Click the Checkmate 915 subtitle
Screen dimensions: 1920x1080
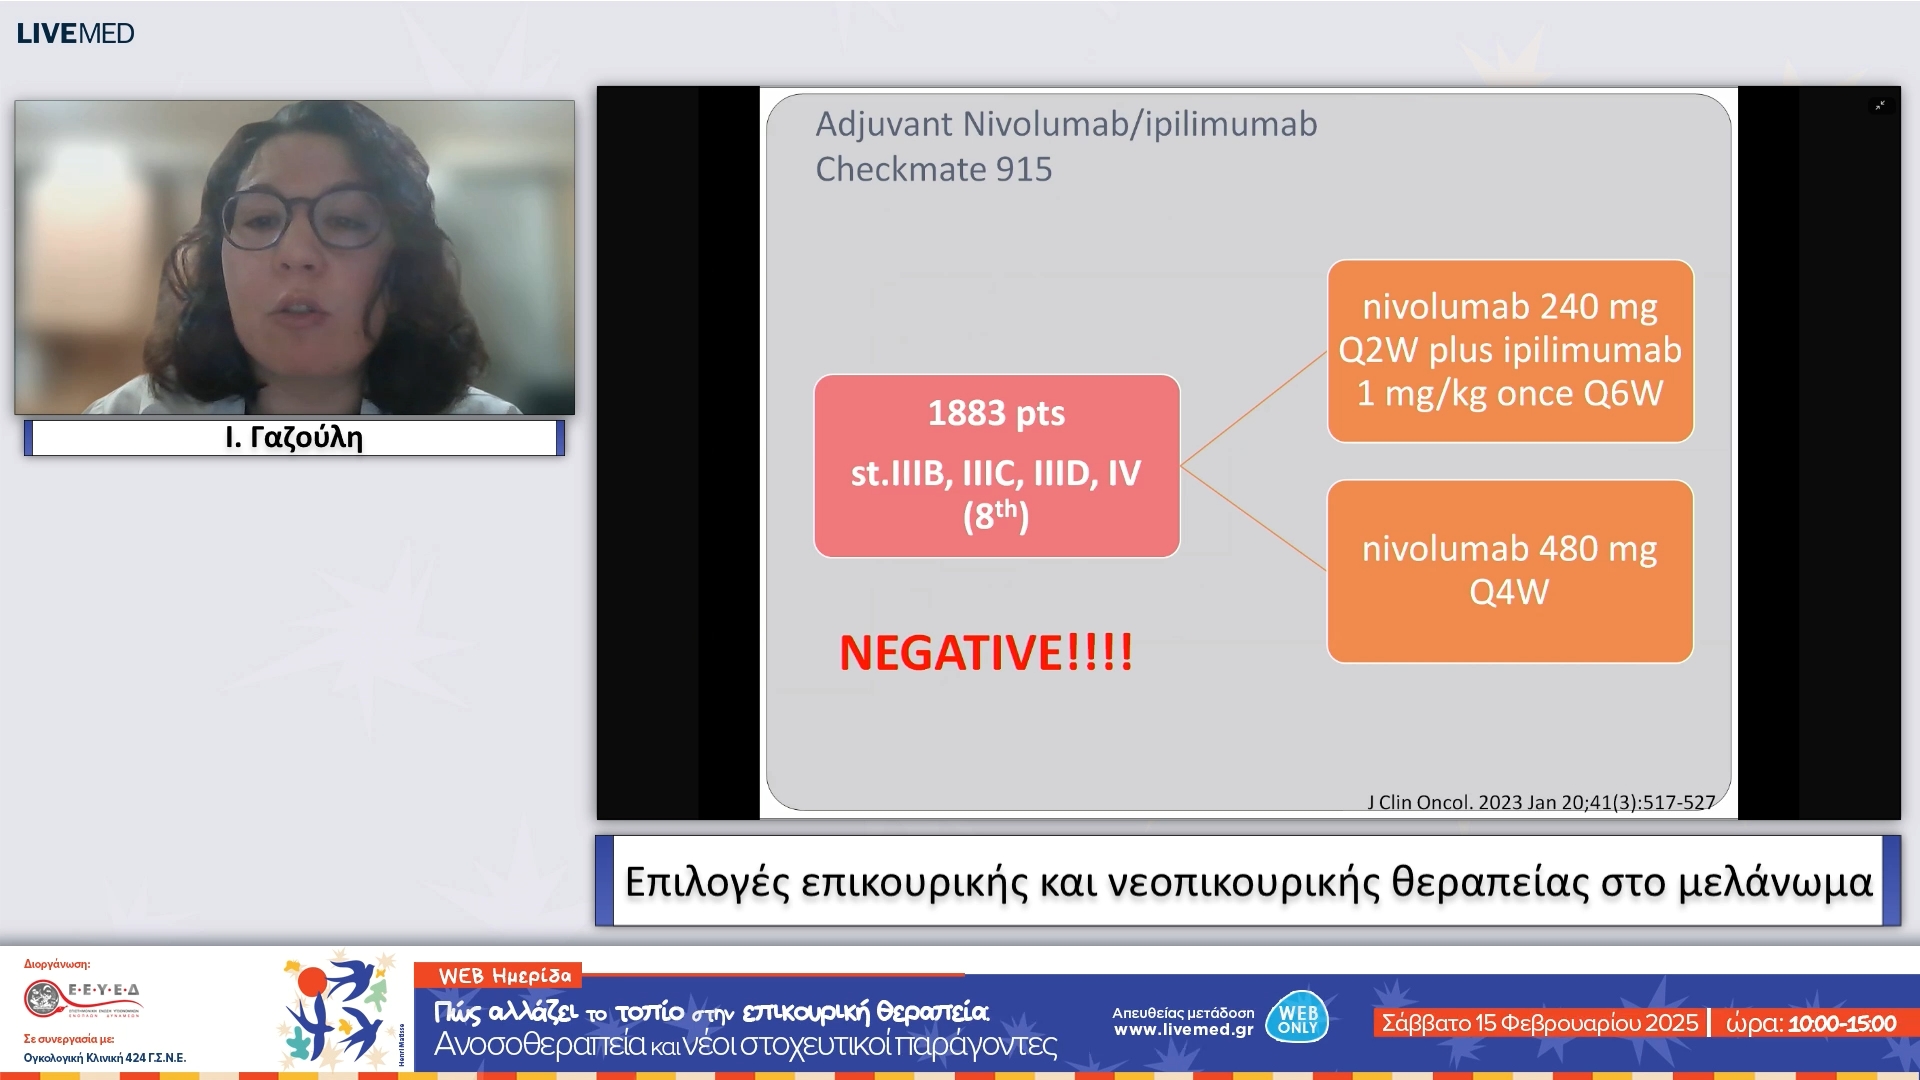pos(934,169)
